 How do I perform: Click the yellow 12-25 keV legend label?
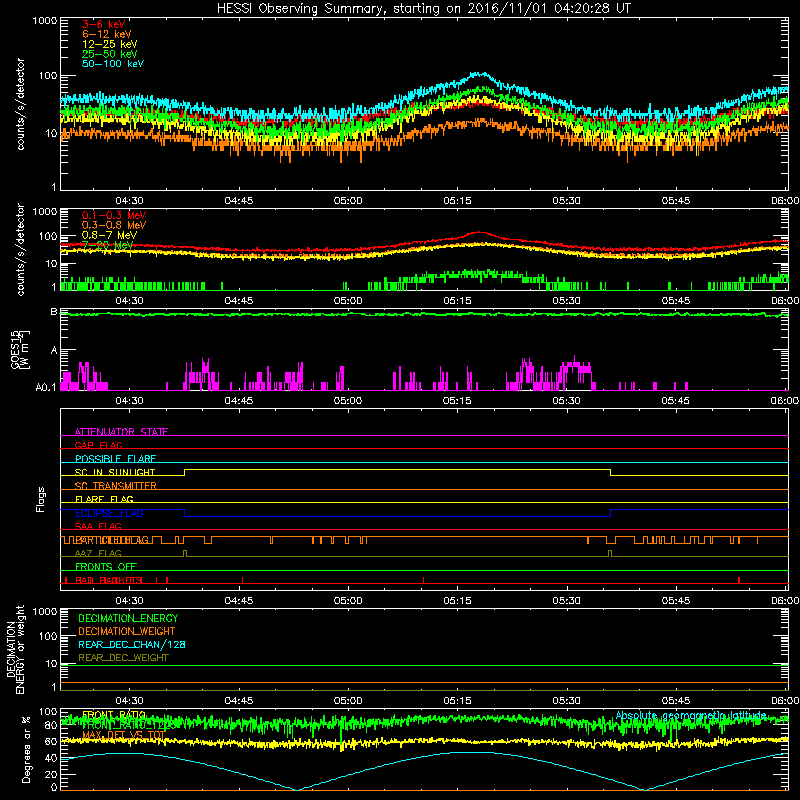[109, 44]
